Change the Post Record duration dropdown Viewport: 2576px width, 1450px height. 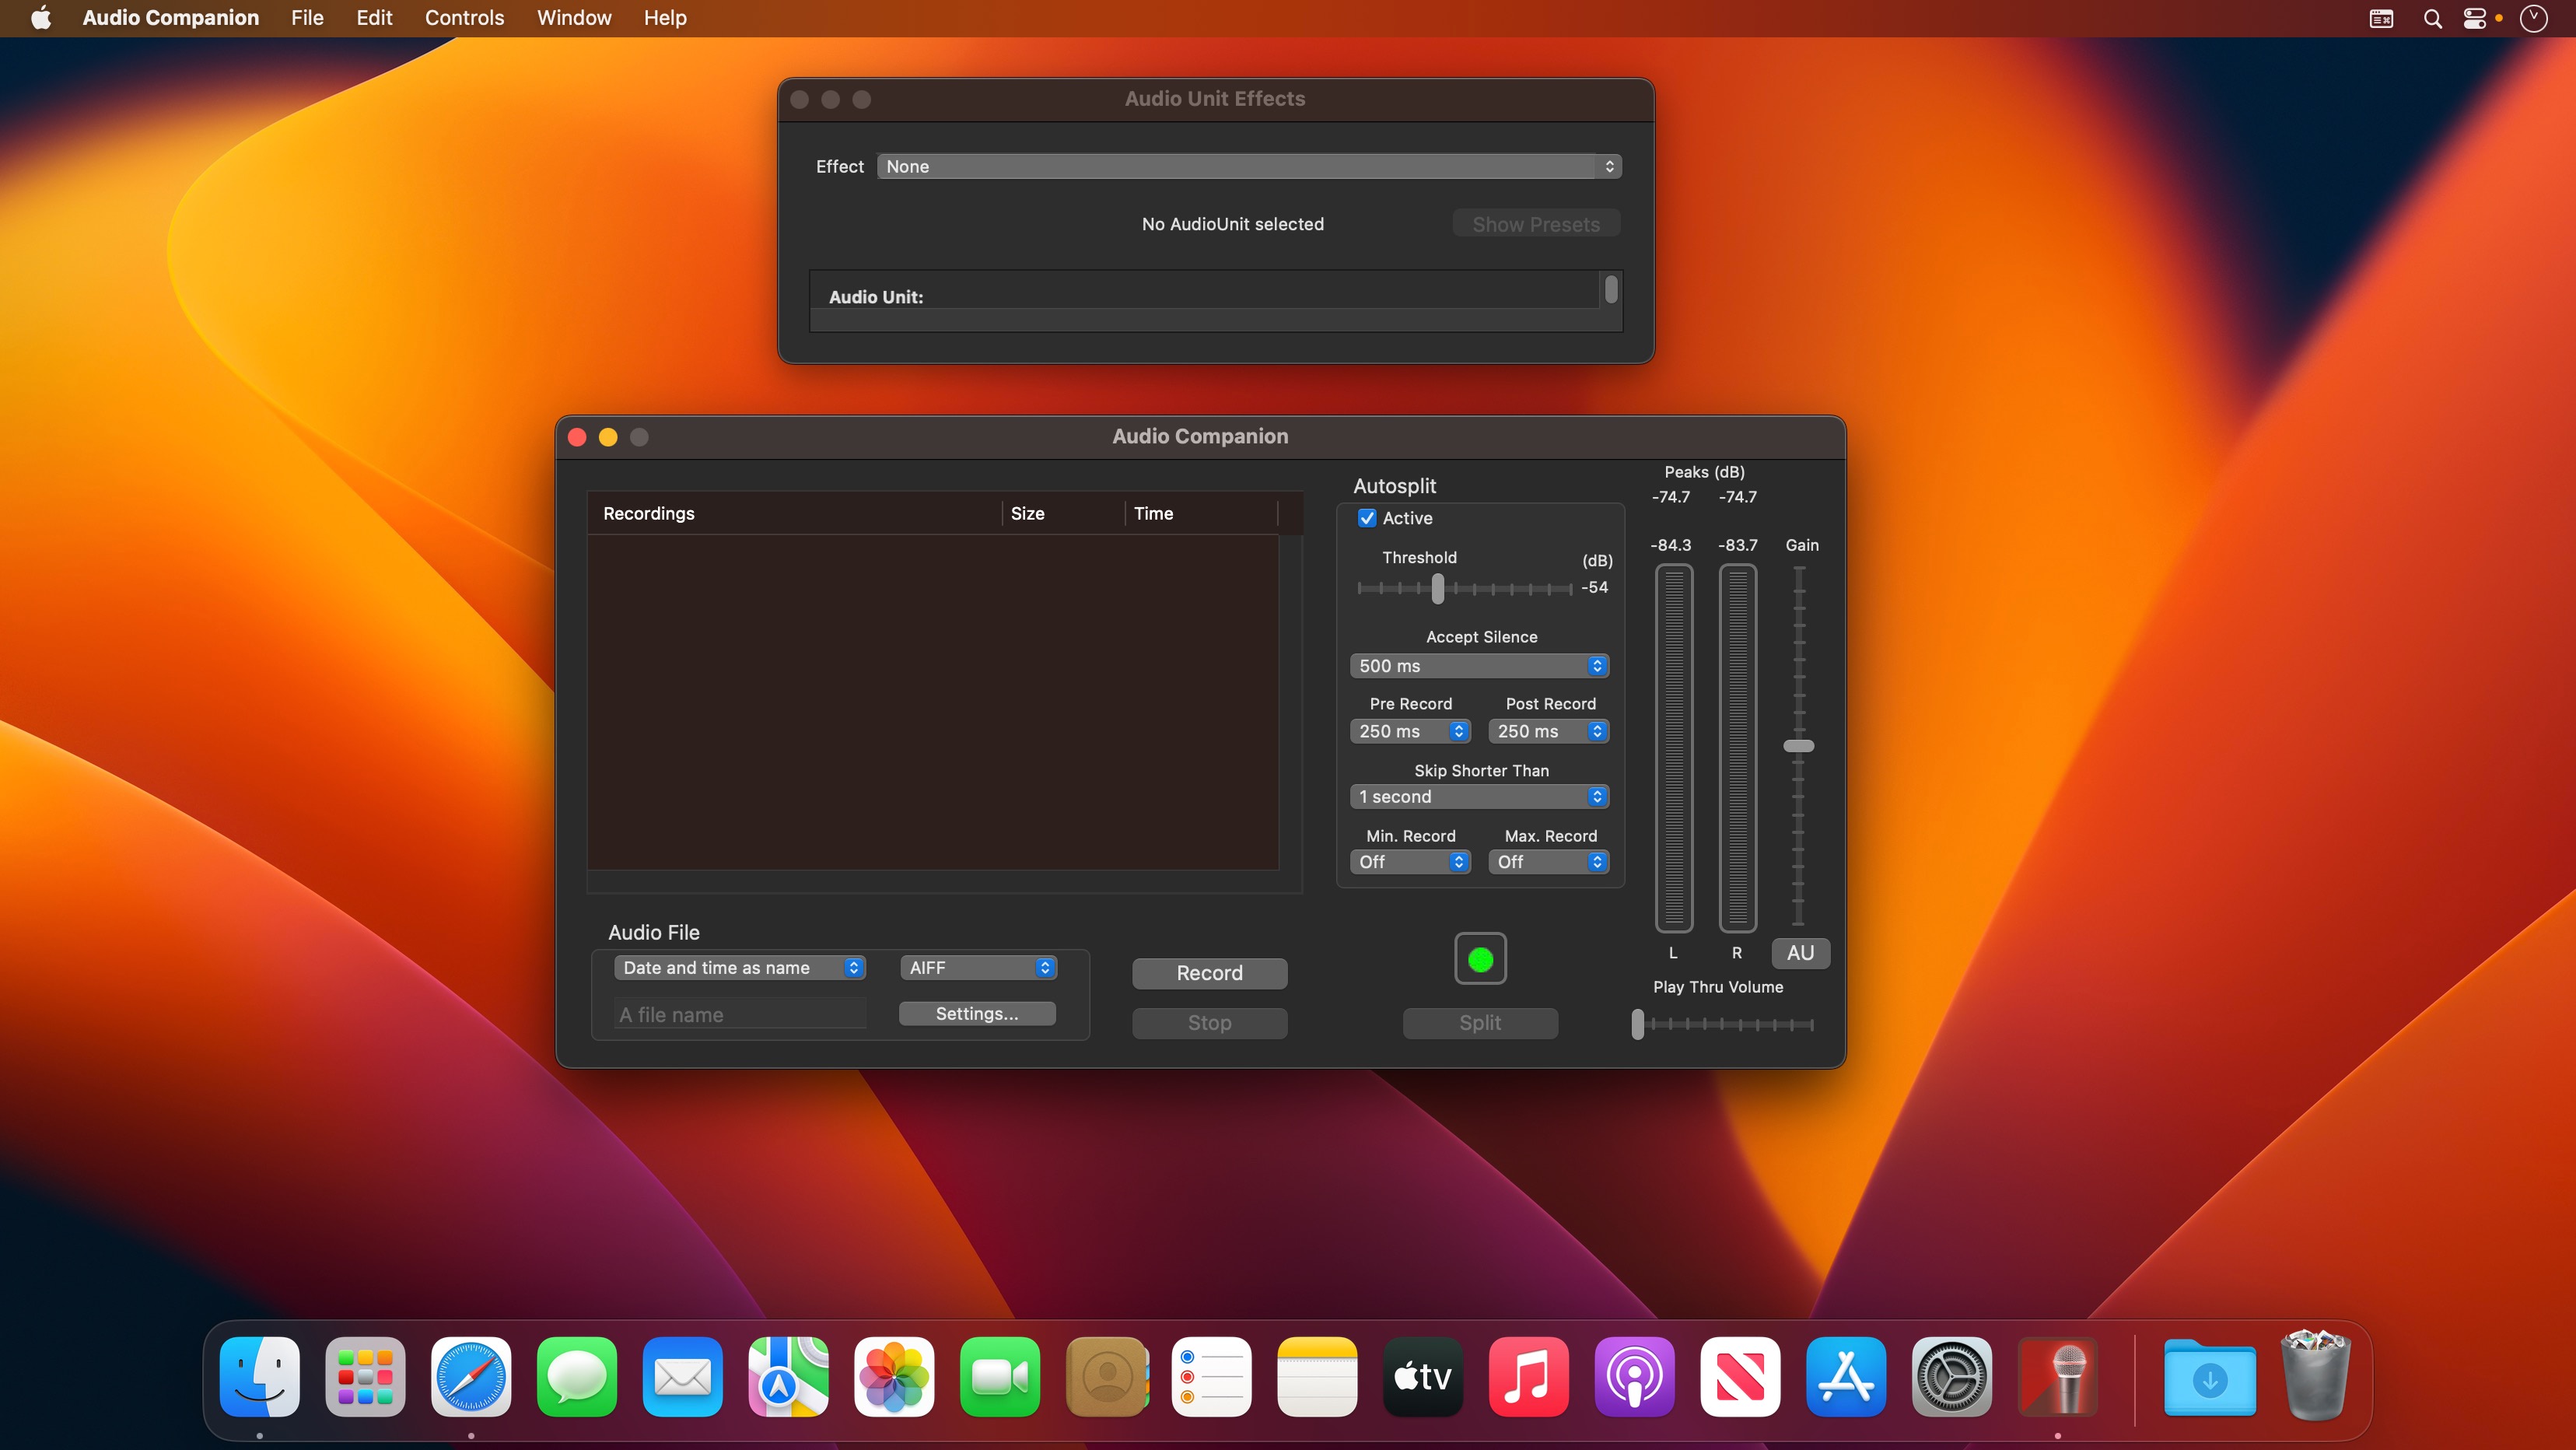click(x=1549, y=732)
